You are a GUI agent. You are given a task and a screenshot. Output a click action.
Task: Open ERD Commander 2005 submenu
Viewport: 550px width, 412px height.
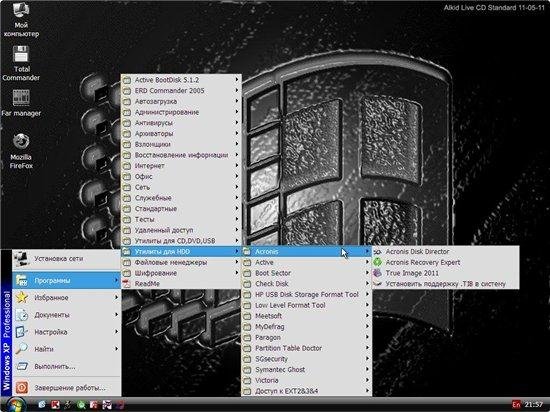tap(181, 90)
